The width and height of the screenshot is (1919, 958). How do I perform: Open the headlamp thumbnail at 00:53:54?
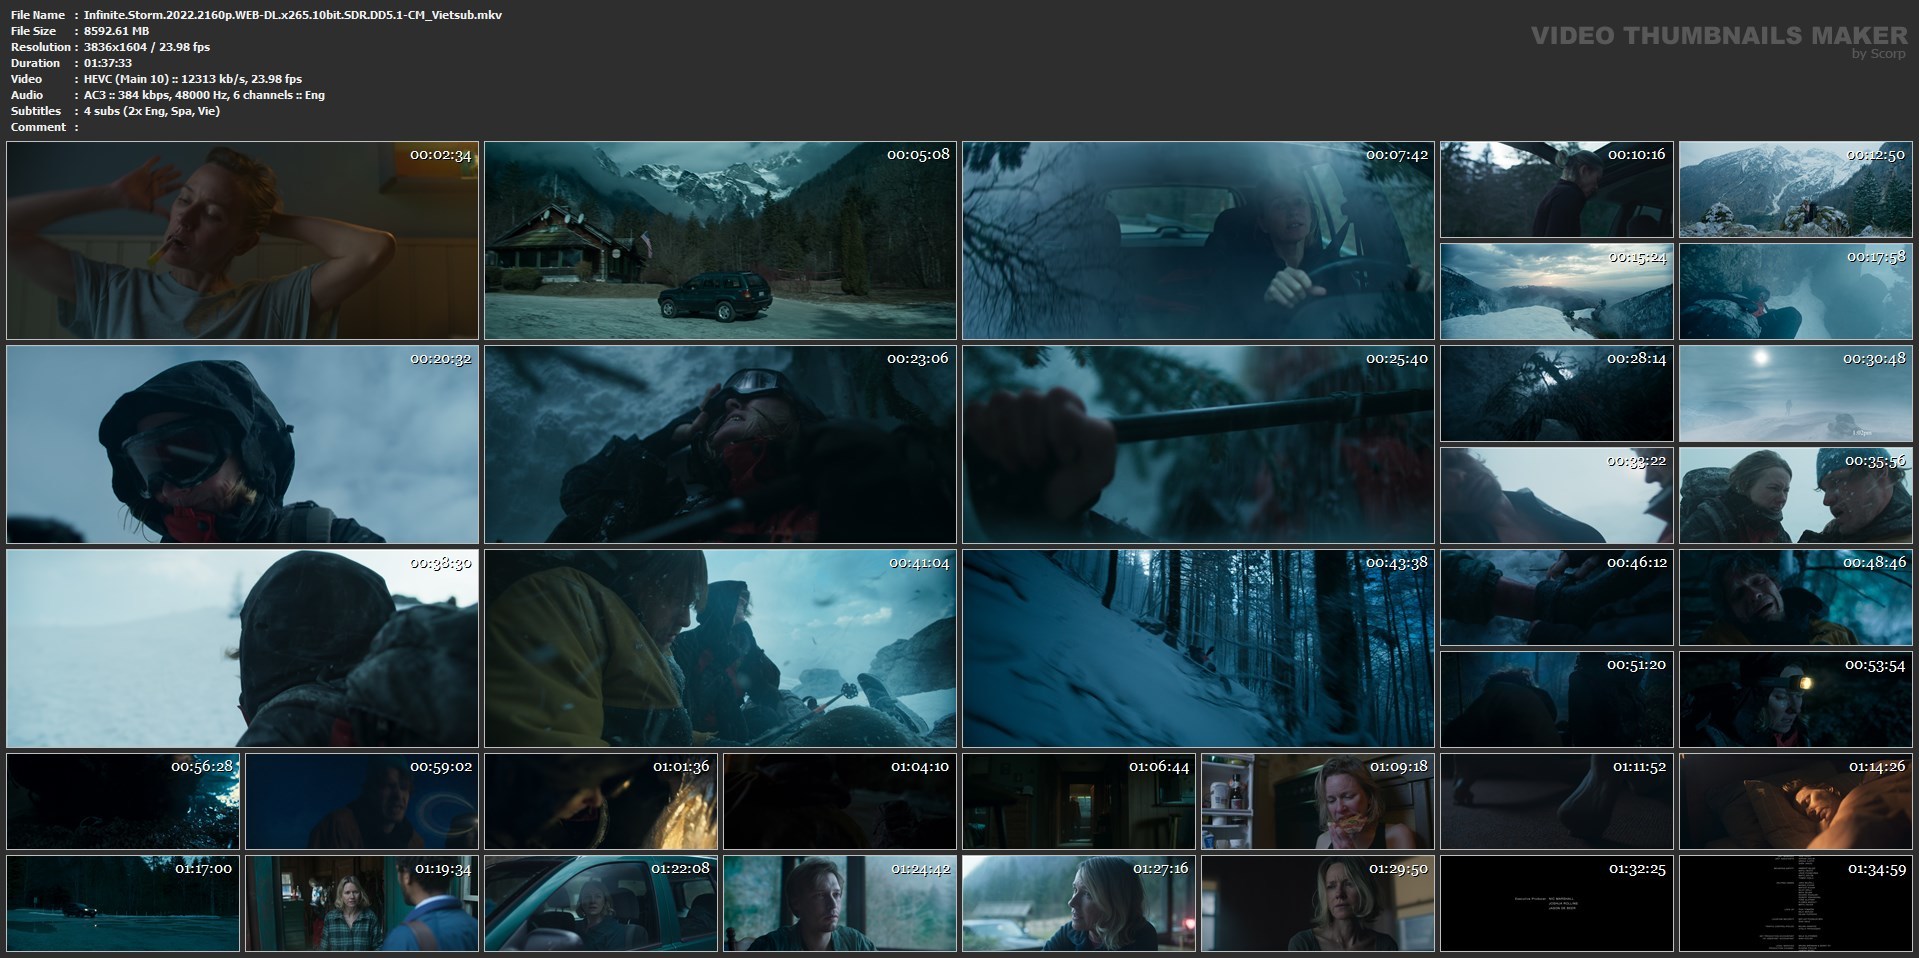pos(1795,700)
